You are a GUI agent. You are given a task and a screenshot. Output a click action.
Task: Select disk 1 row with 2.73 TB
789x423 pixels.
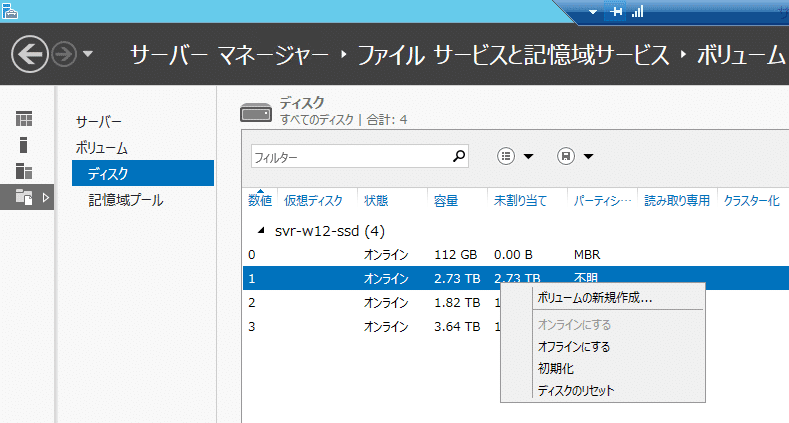point(516,278)
